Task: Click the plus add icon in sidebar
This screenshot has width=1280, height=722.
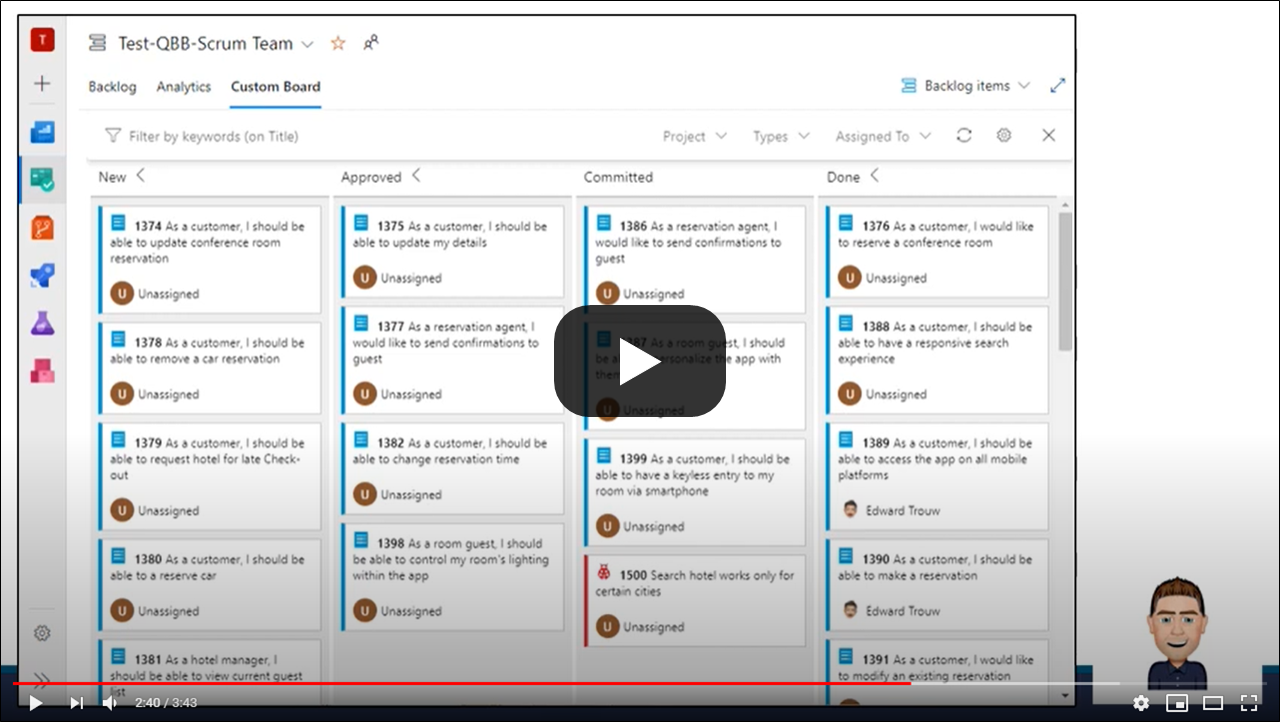Action: point(42,84)
